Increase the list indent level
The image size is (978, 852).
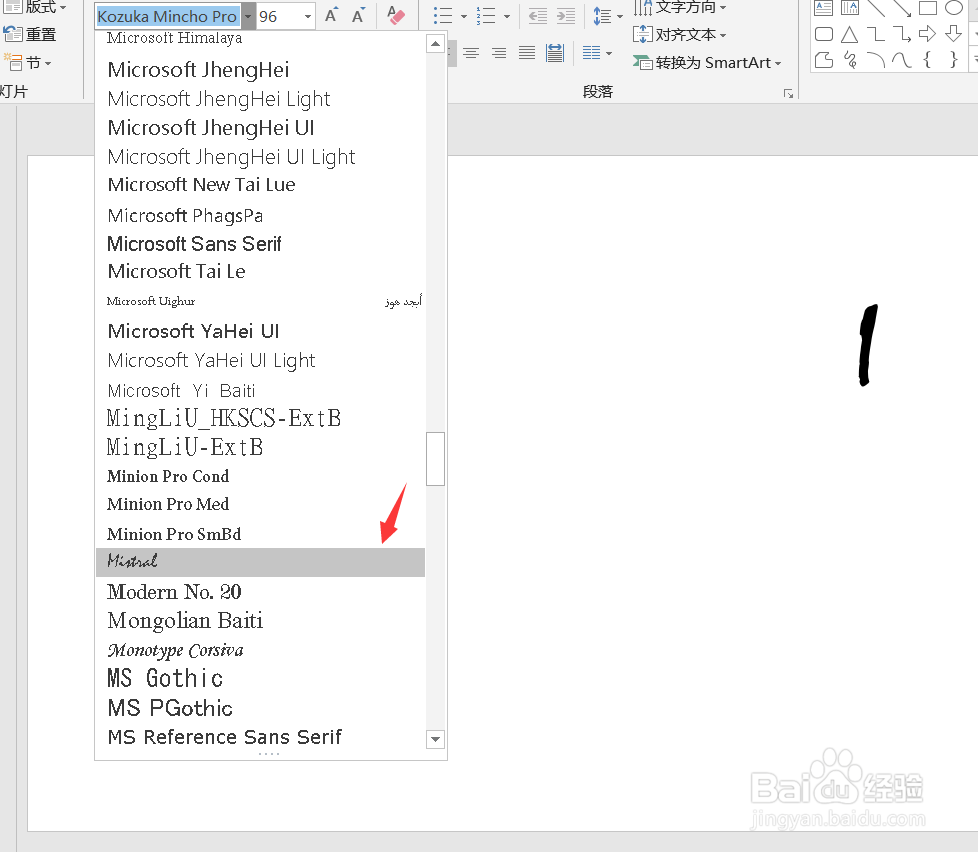[566, 16]
